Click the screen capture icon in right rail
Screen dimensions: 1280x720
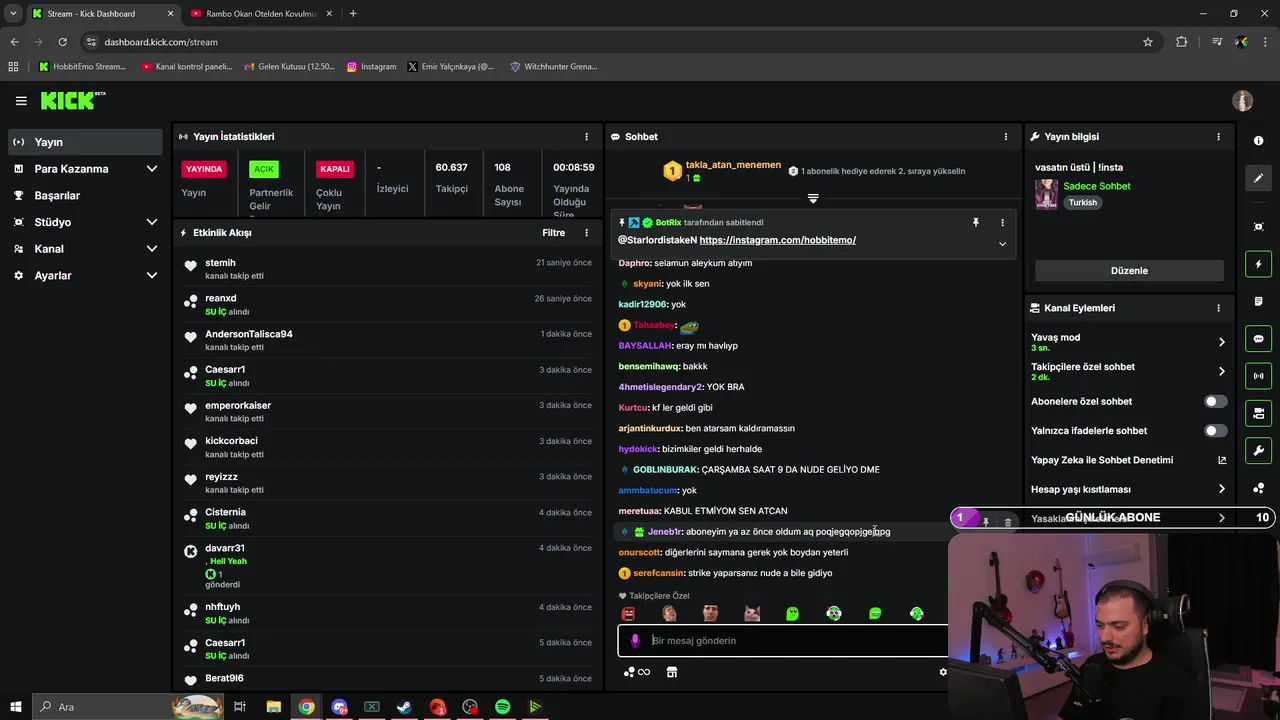1259,227
